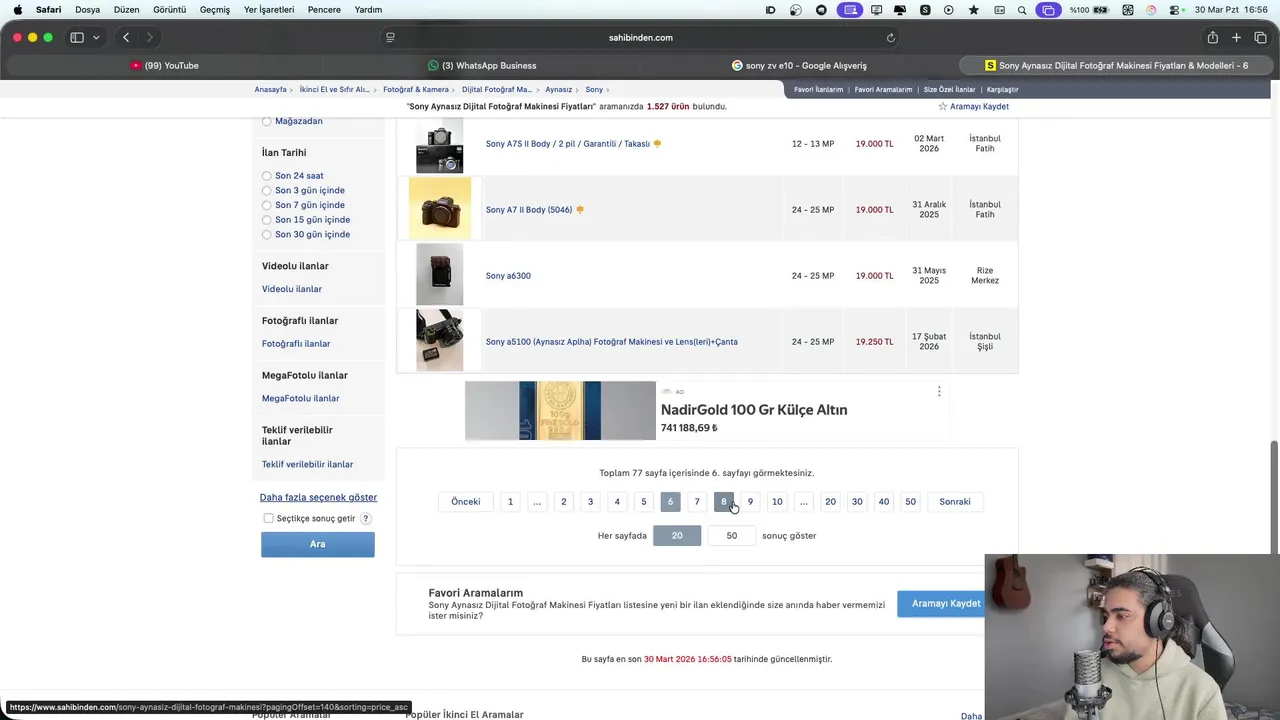Open the Sony A7 II Body listing thumbnail
The height and width of the screenshot is (720, 1280).
pos(440,209)
